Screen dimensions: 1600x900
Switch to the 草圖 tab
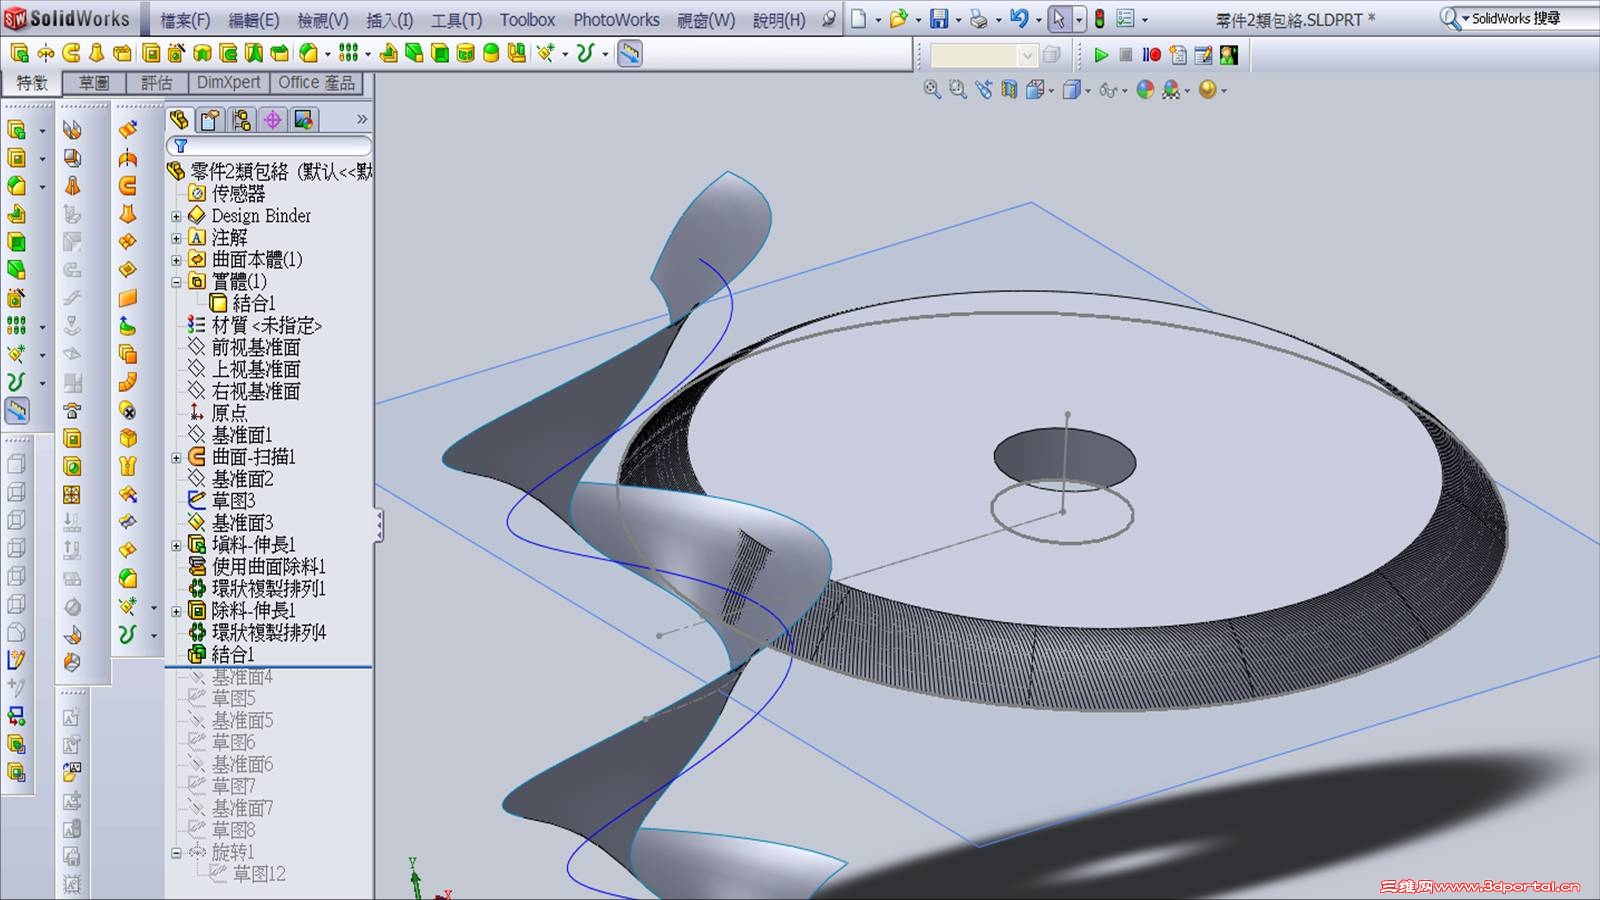(94, 83)
